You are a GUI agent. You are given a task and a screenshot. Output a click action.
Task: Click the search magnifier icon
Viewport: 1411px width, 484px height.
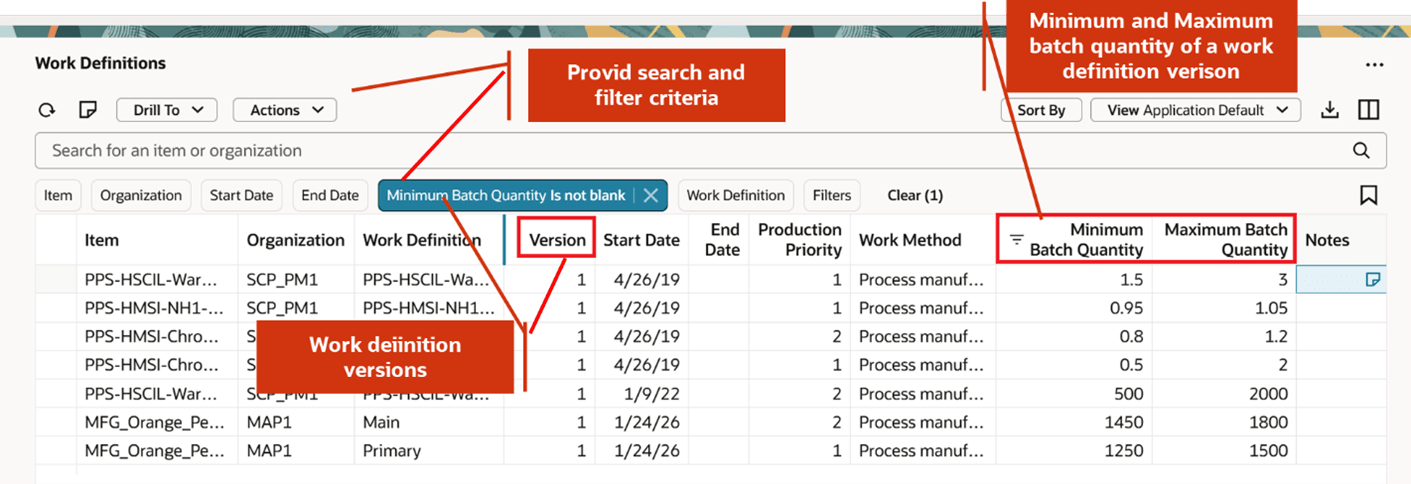pyautogui.click(x=1361, y=151)
